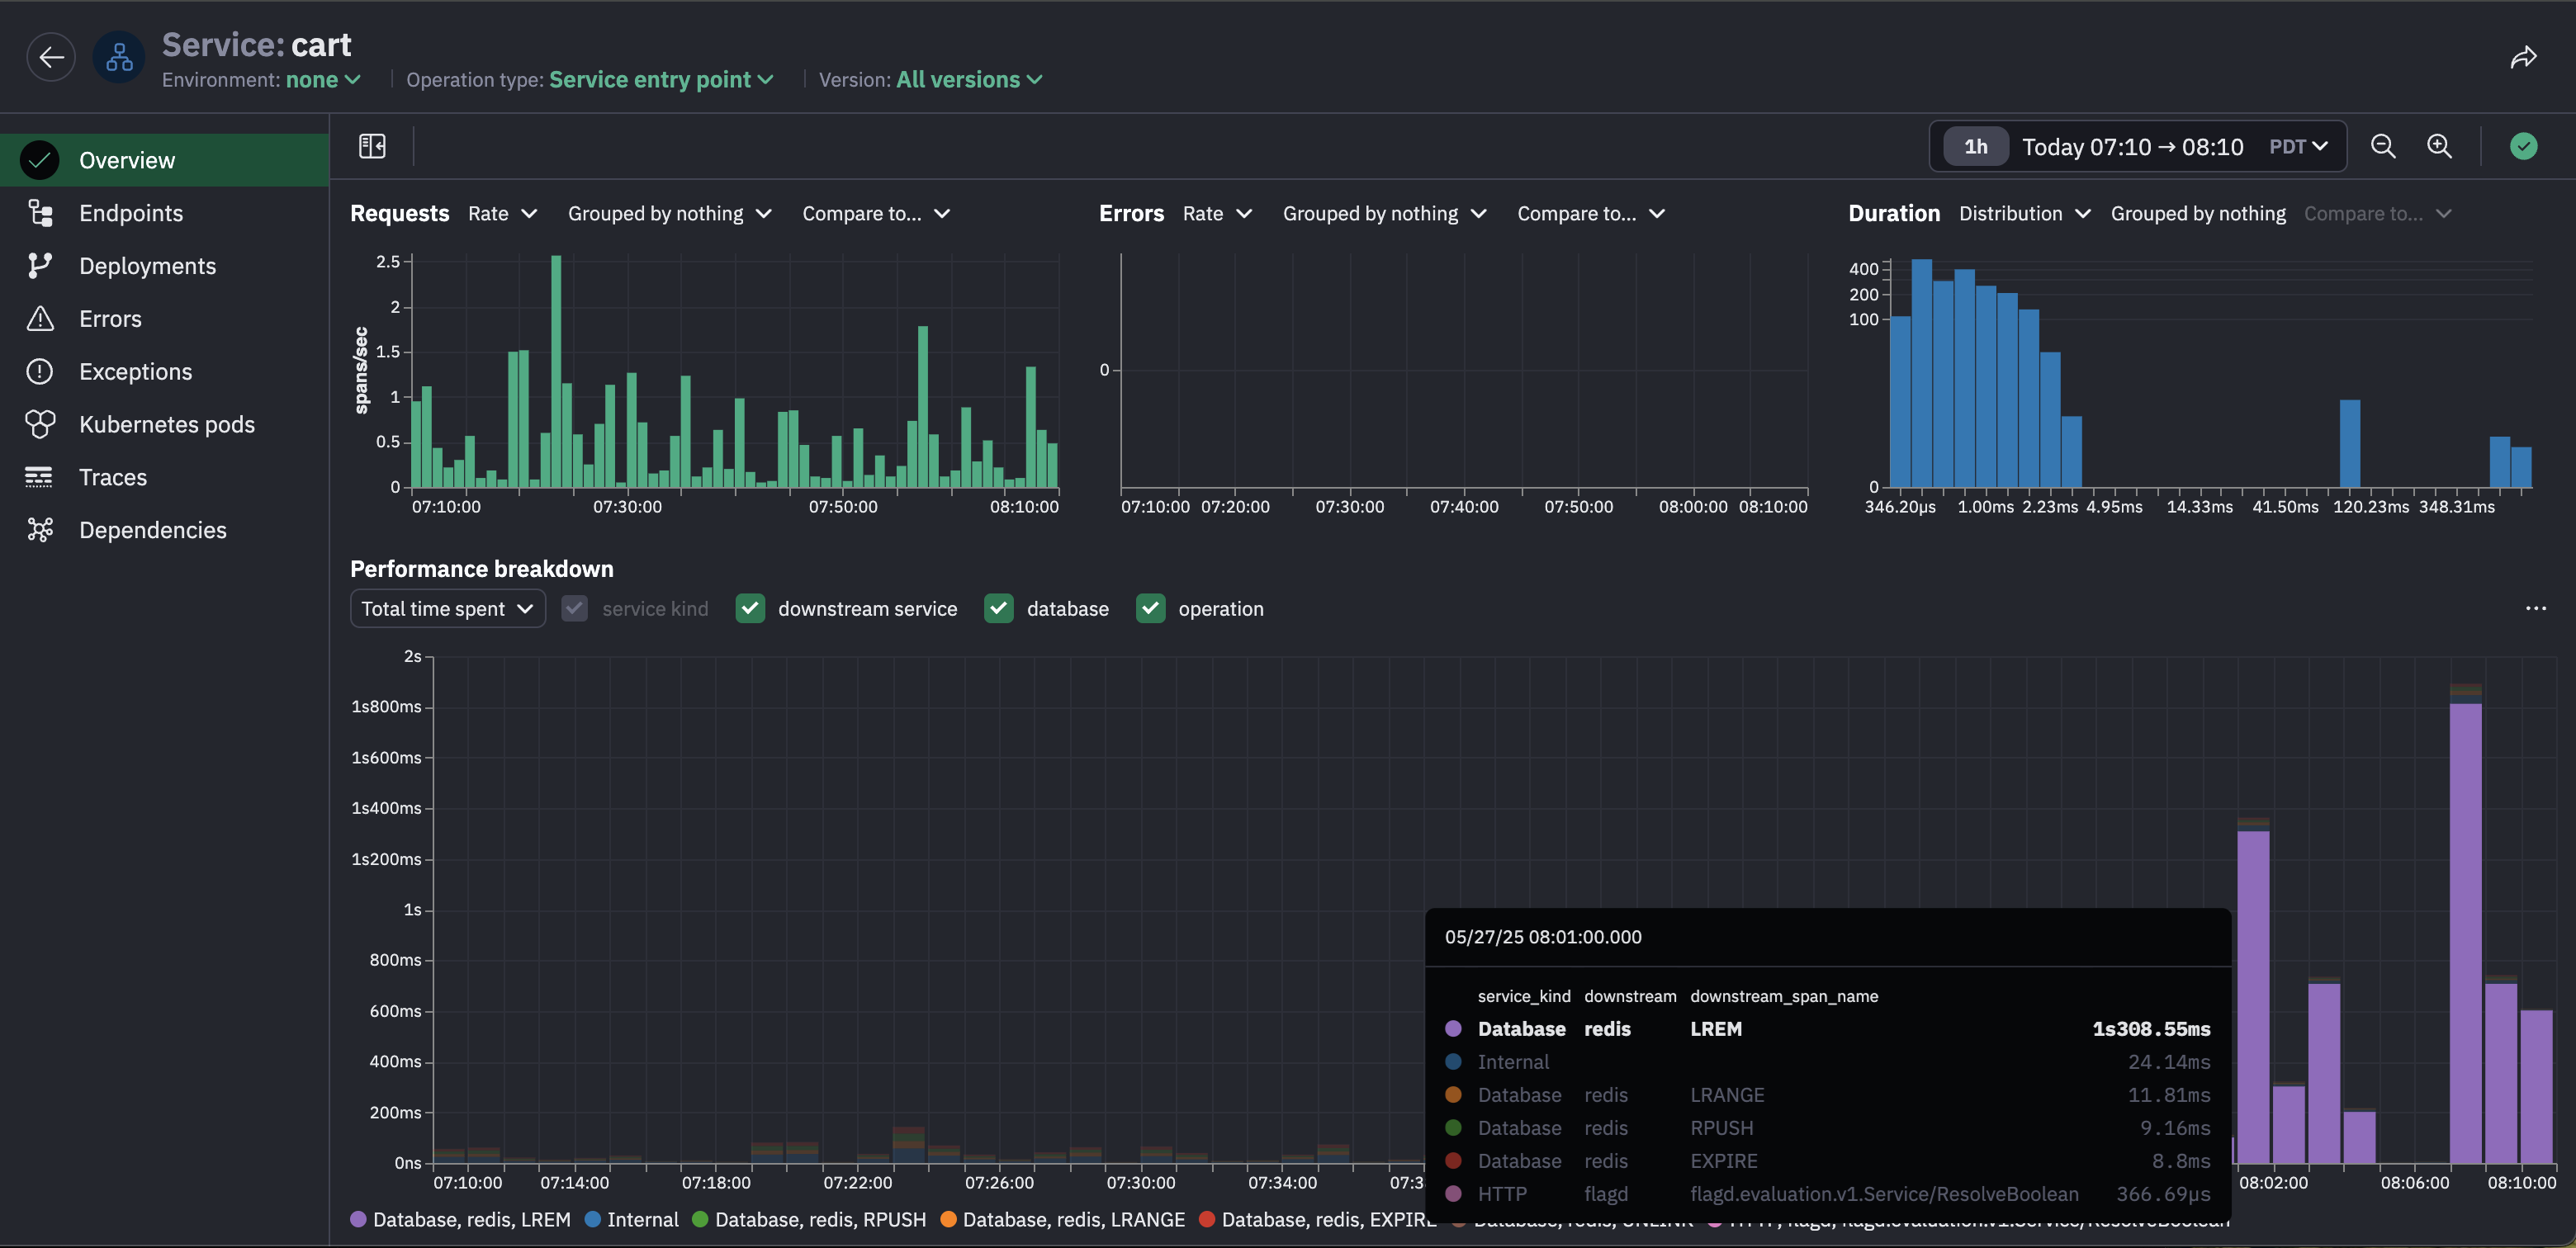Toggle the operation checkbox
Image resolution: width=2576 pixels, height=1248 pixels.
(1150, 608)
